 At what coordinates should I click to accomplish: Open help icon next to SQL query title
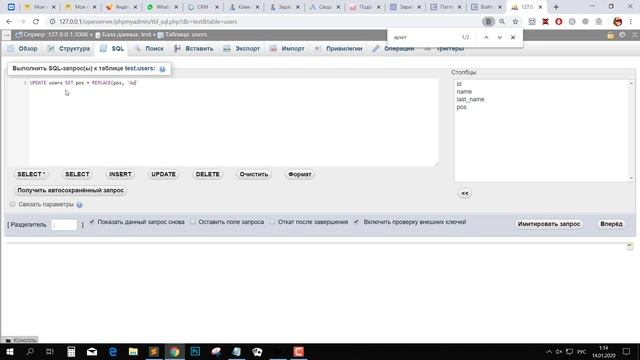(x=162, y=69)
